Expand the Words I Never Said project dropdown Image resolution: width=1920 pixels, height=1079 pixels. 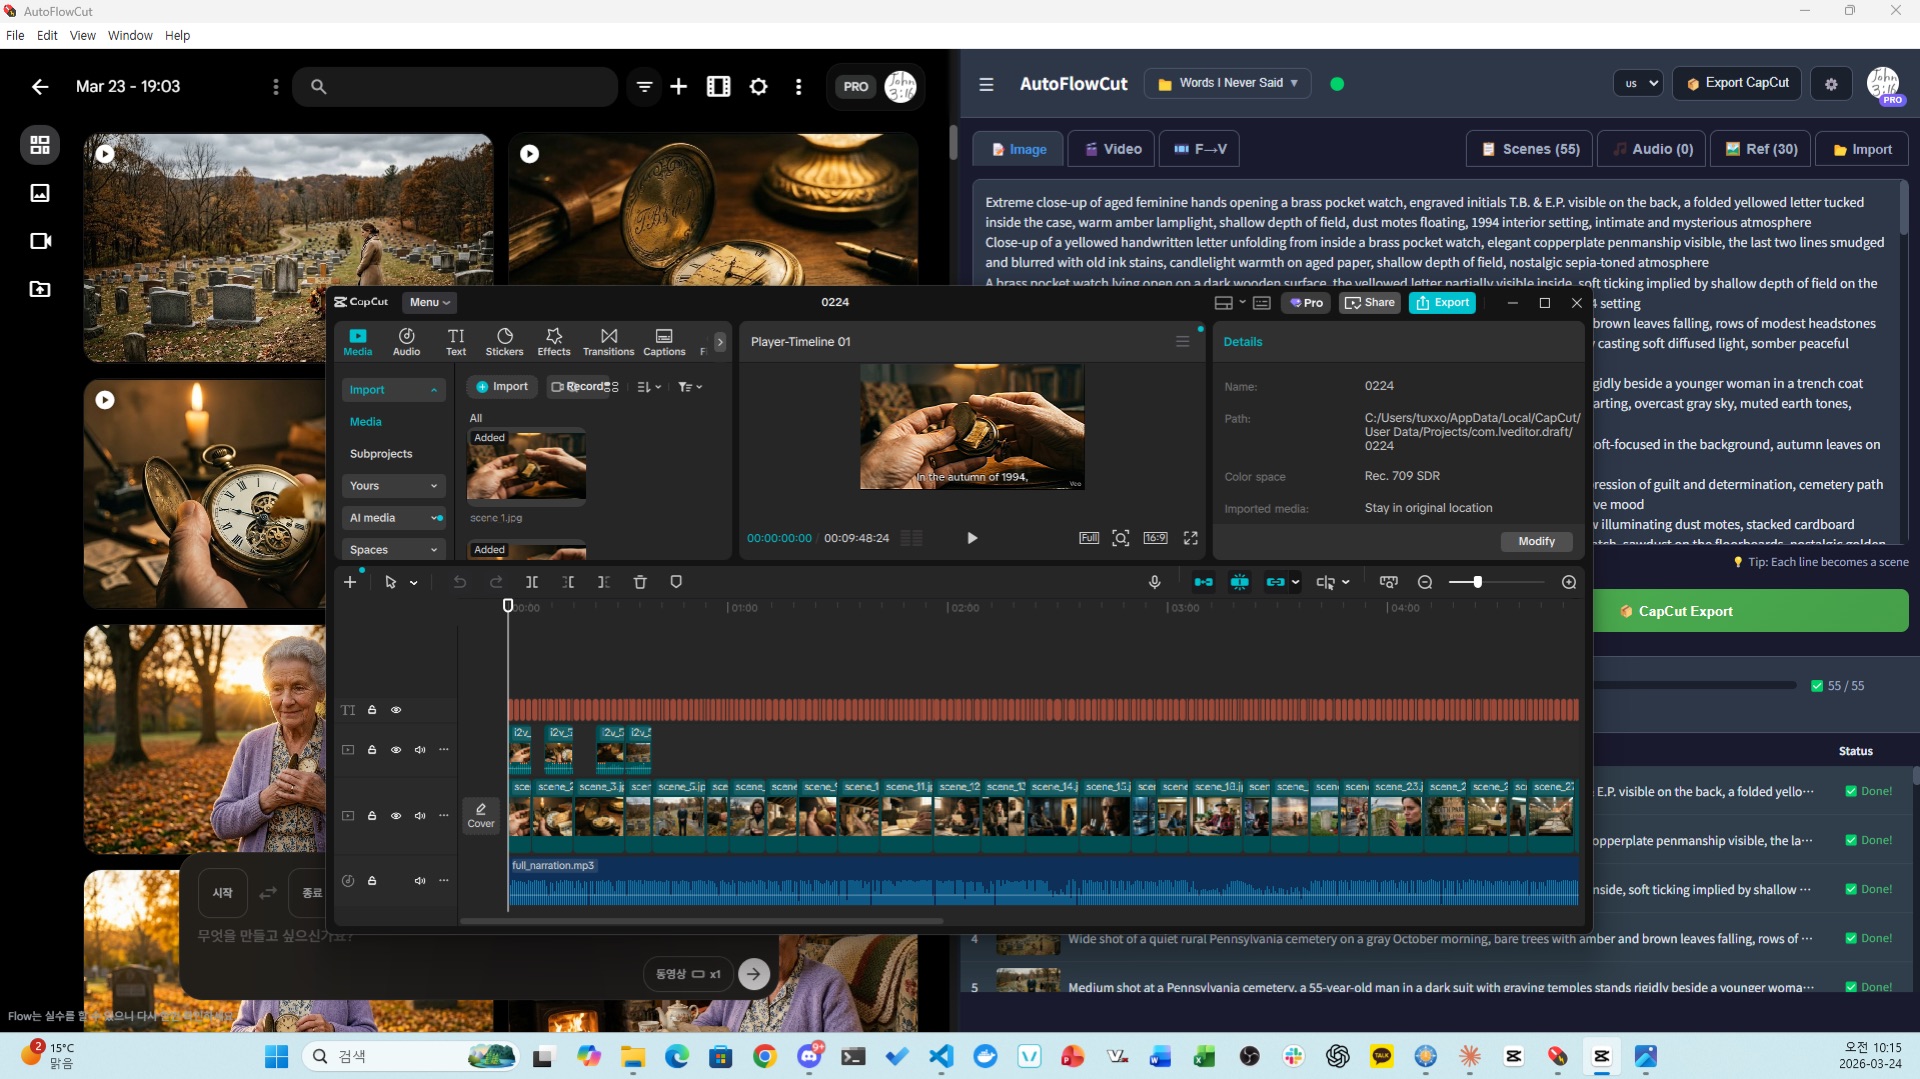pos(1229,83)
